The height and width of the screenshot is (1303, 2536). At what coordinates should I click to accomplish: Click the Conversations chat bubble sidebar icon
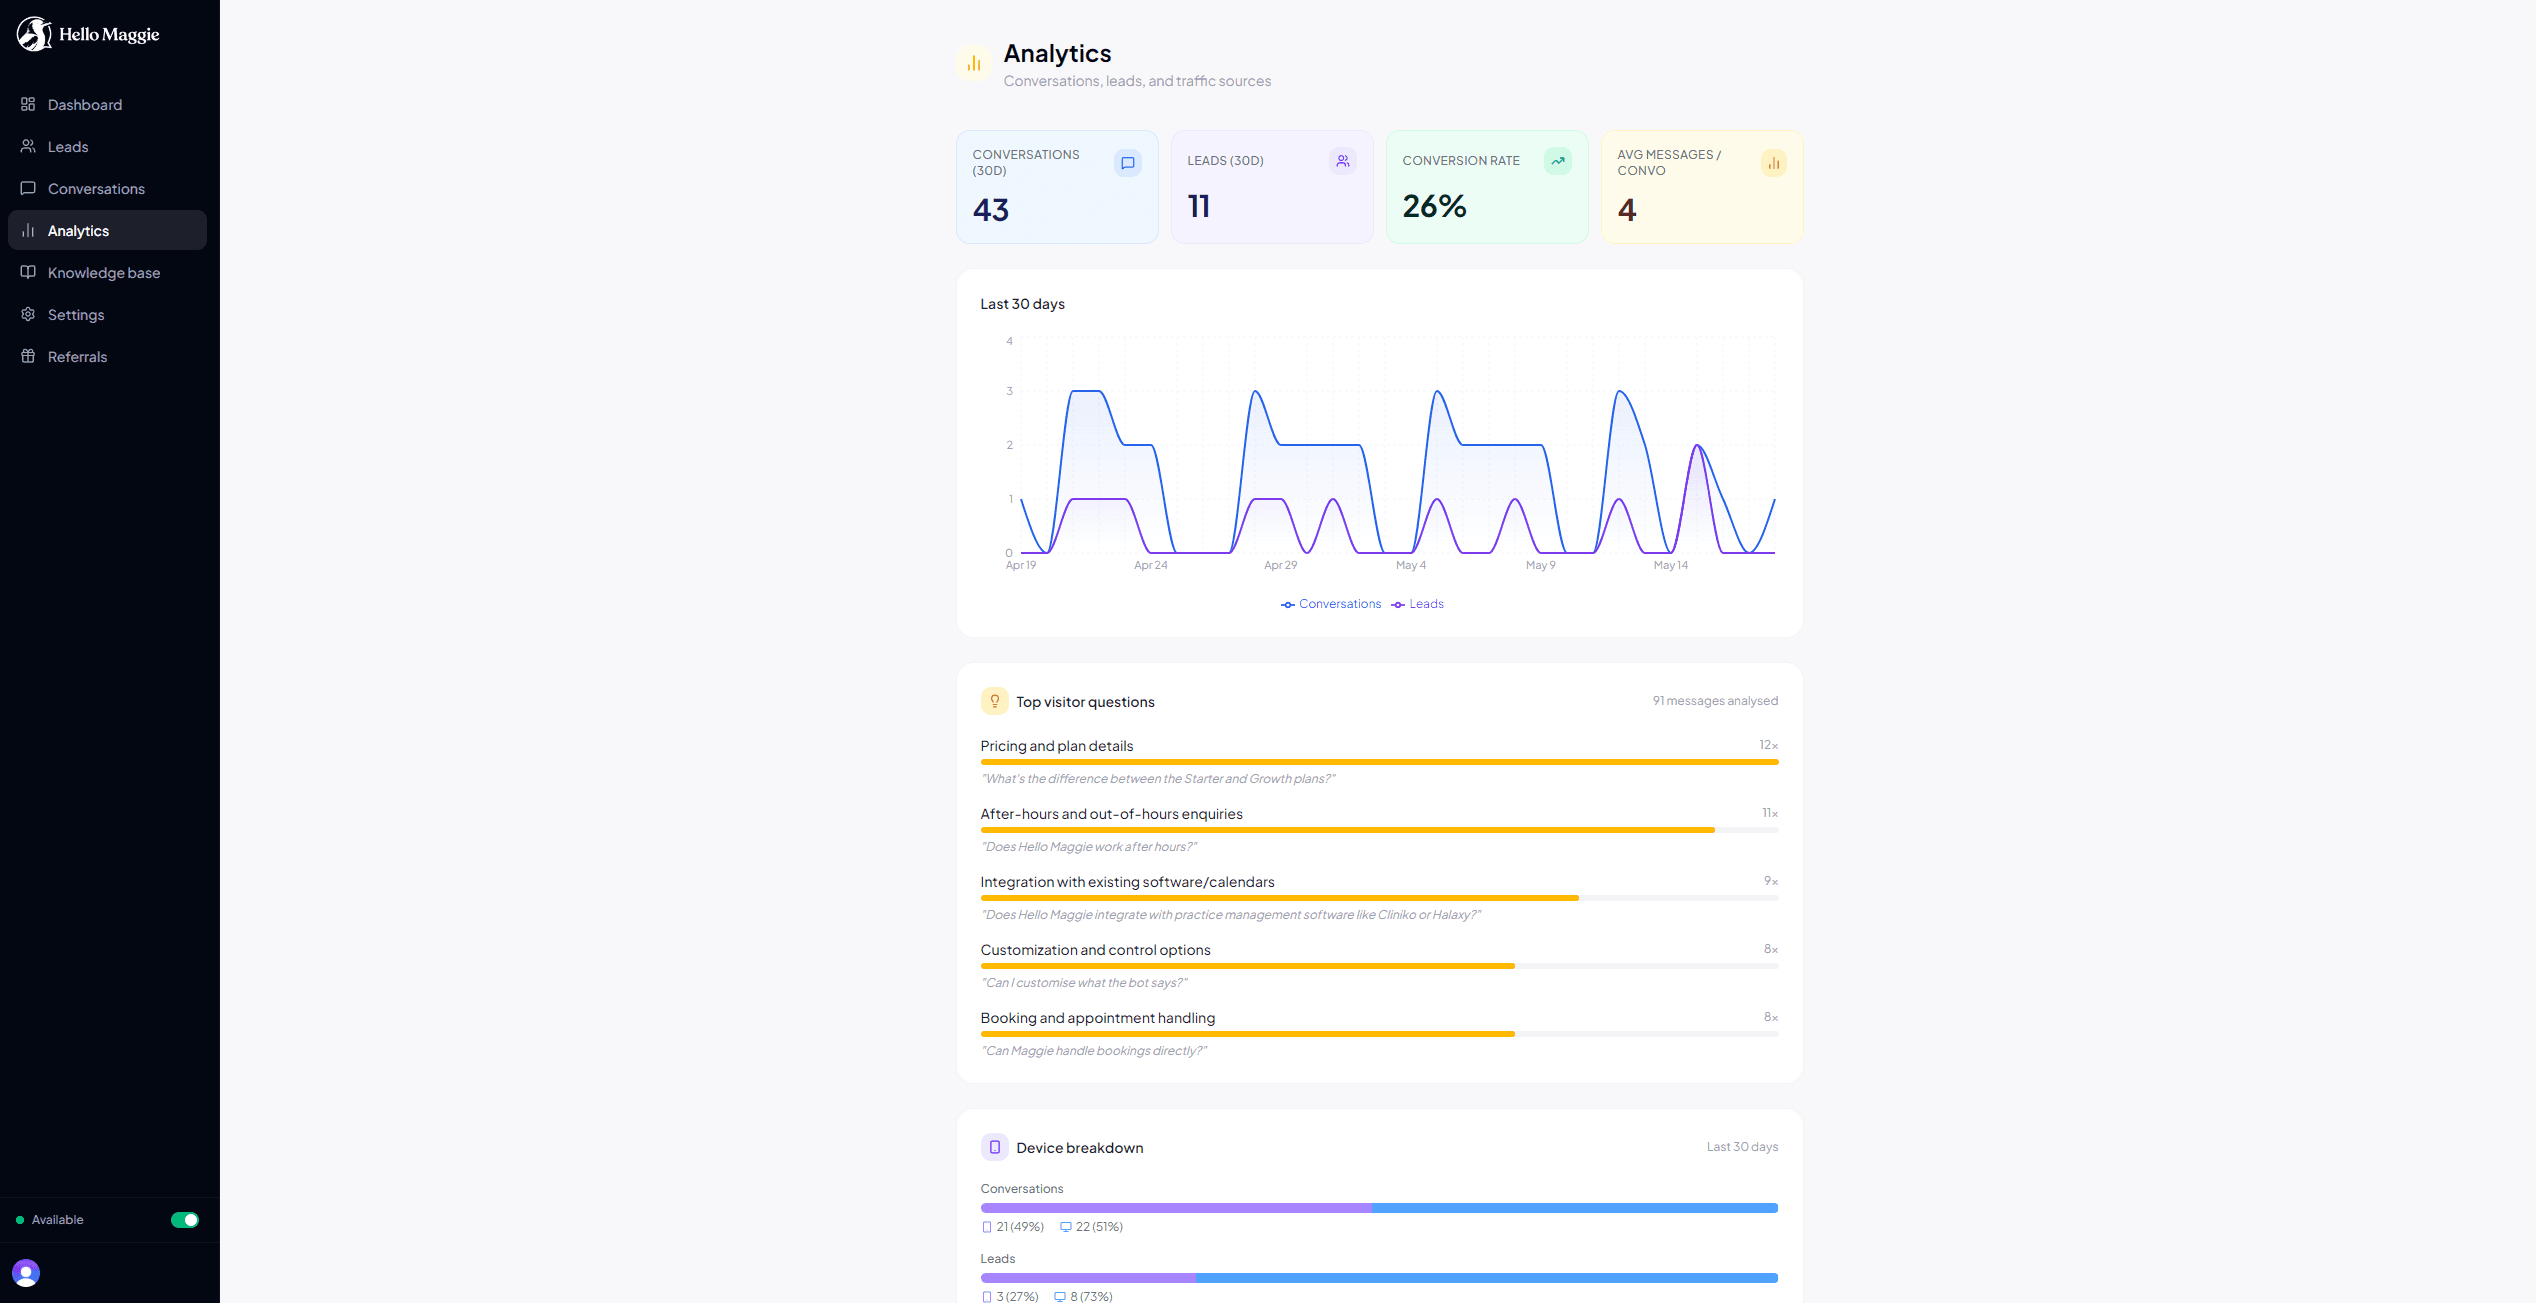pos(28,188)
